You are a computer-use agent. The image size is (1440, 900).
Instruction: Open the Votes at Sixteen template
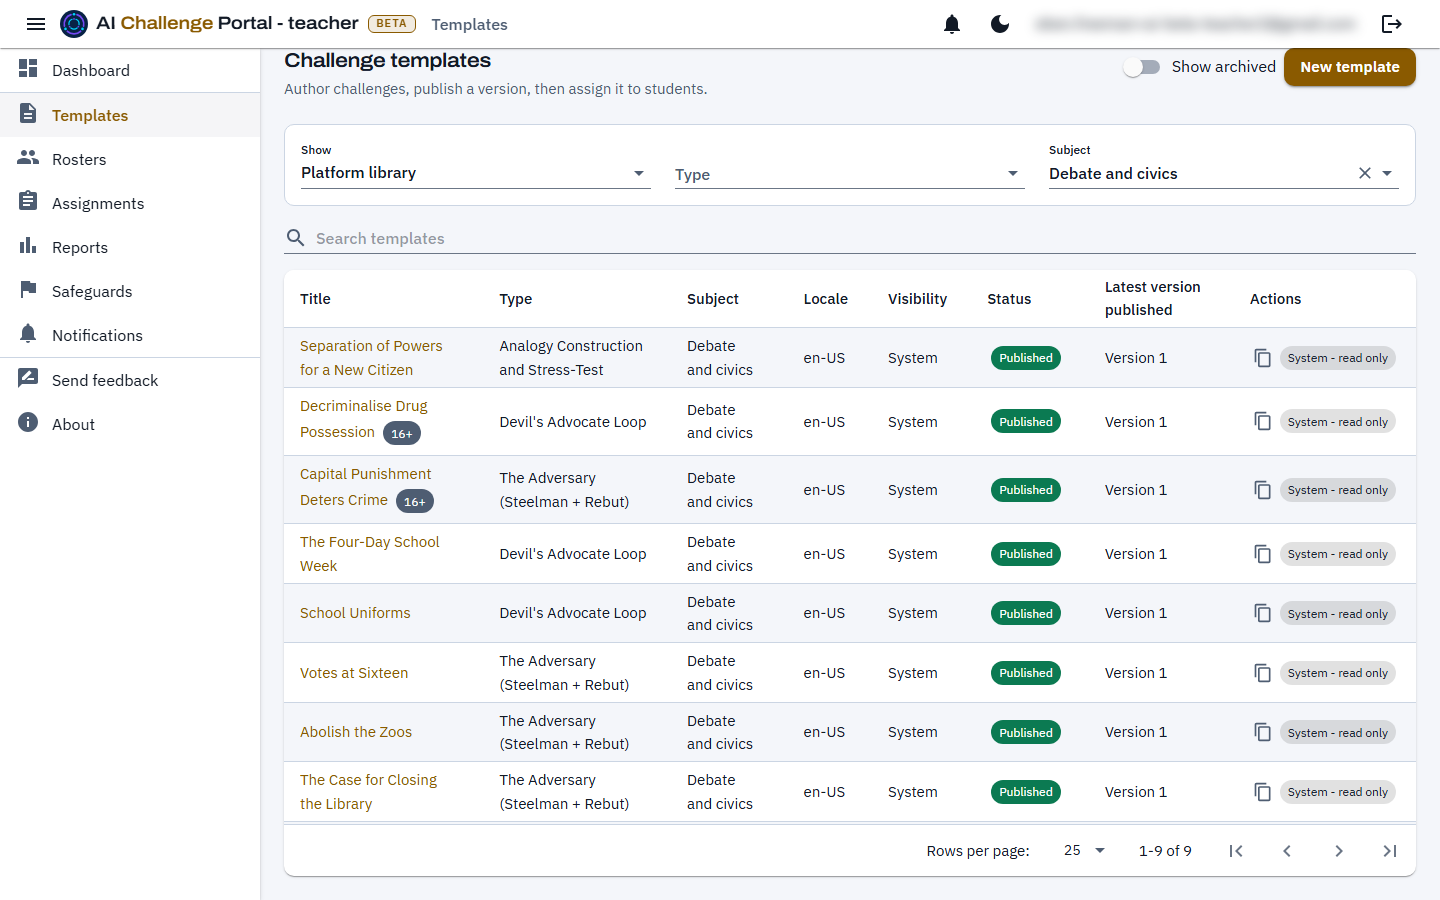point(354,673)
